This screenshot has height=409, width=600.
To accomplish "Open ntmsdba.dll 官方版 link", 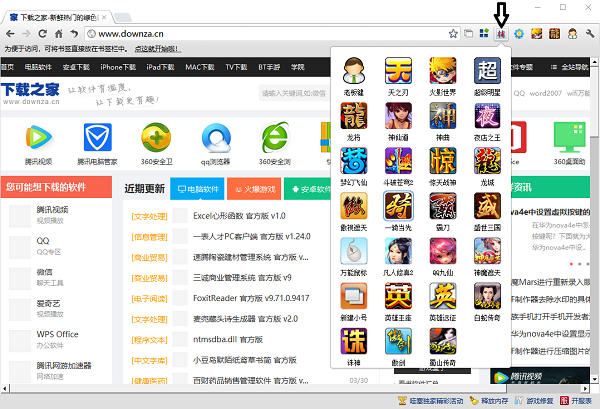I will [228, 339].
